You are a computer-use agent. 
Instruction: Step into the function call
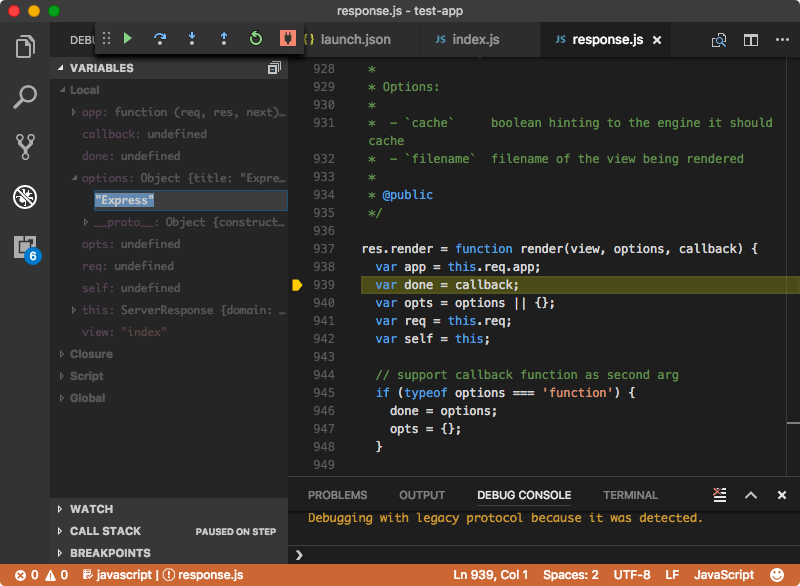pos(192,39)
